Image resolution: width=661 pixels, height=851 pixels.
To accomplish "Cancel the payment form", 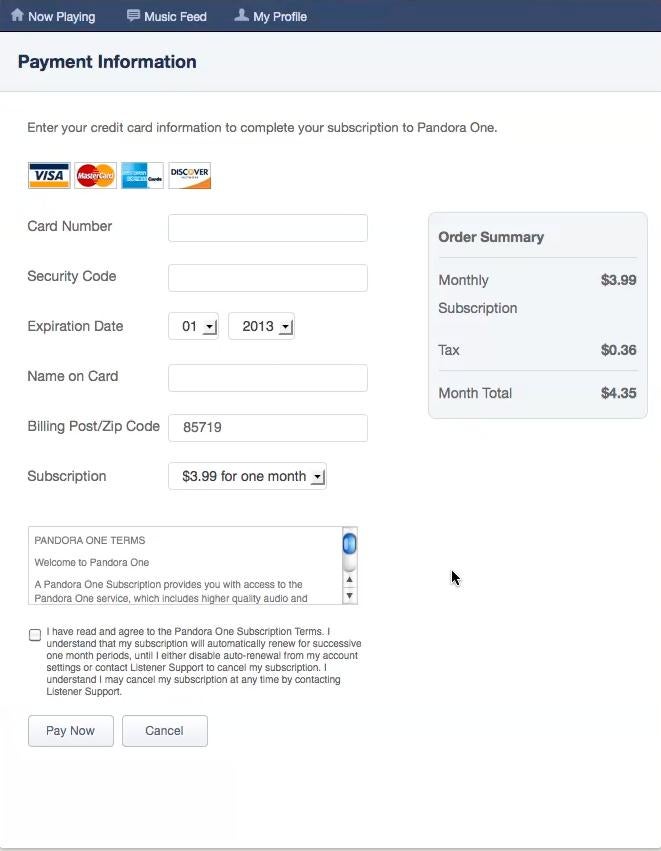I will coord(164,731).
